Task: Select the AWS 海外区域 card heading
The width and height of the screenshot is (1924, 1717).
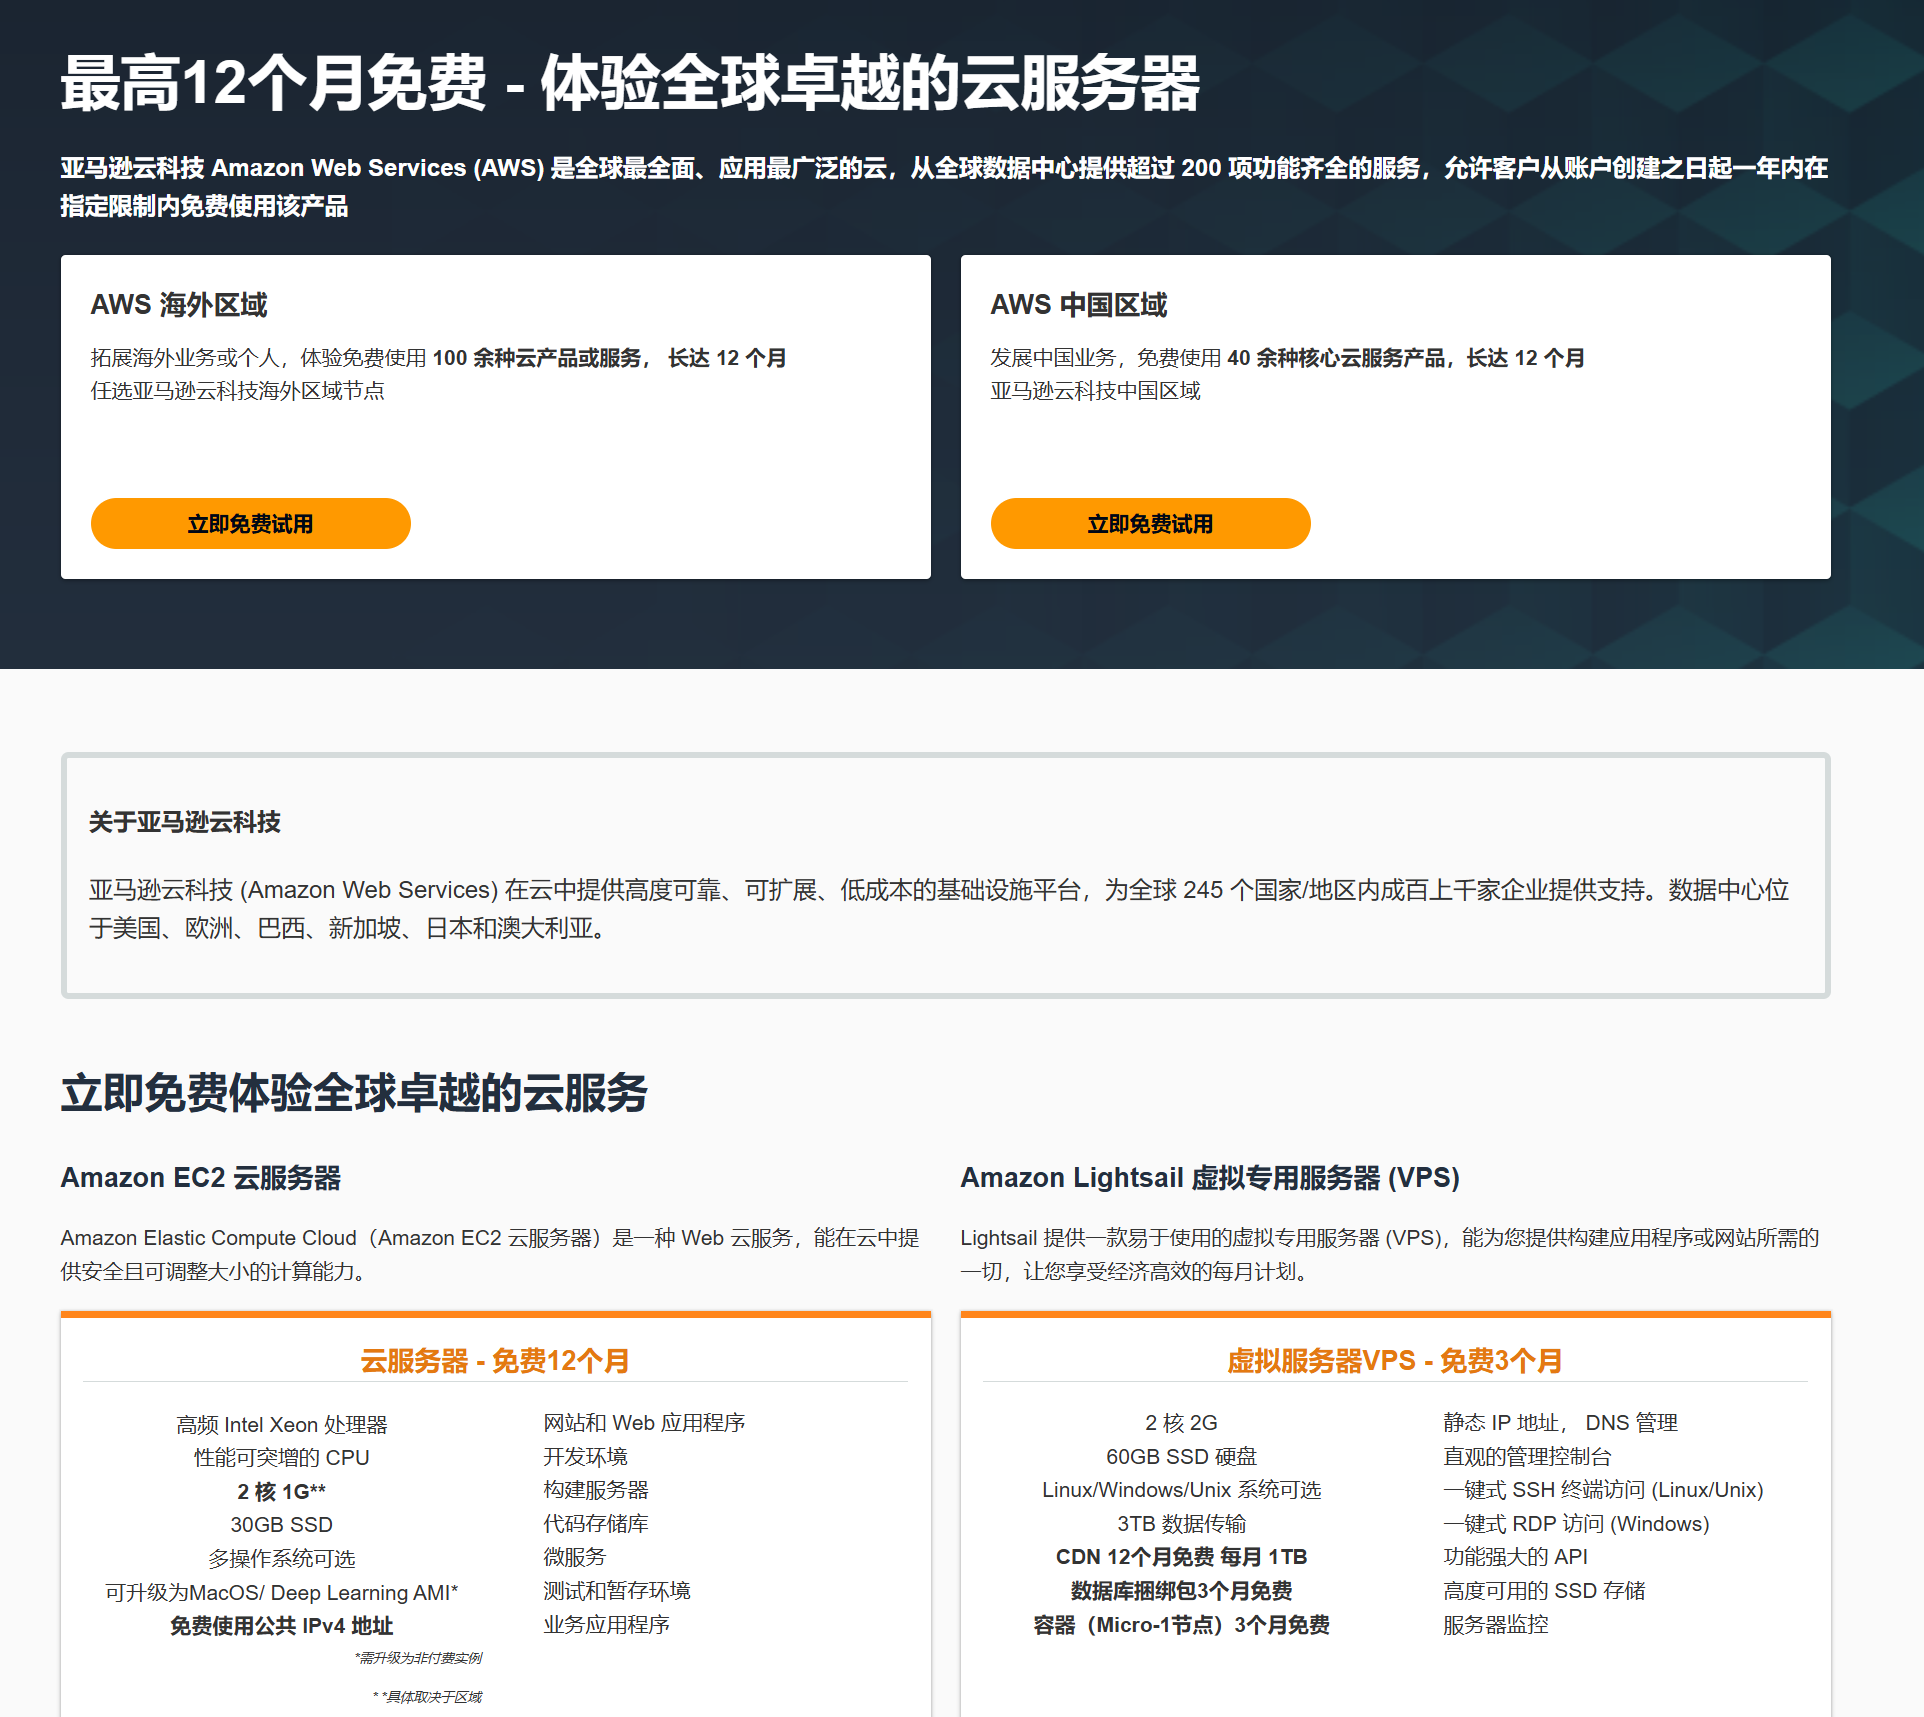Action: [179, 305]
